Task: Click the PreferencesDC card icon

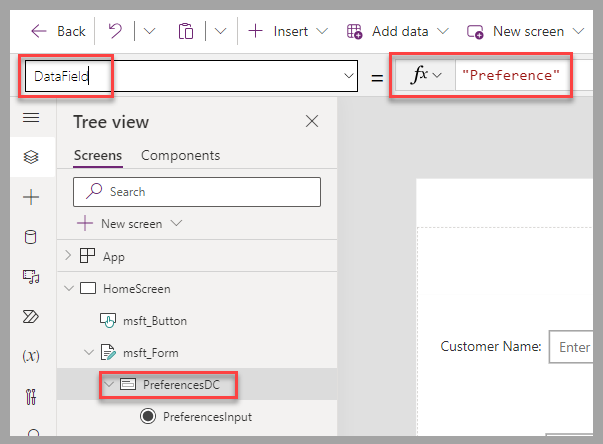Action: pos(128,384)
